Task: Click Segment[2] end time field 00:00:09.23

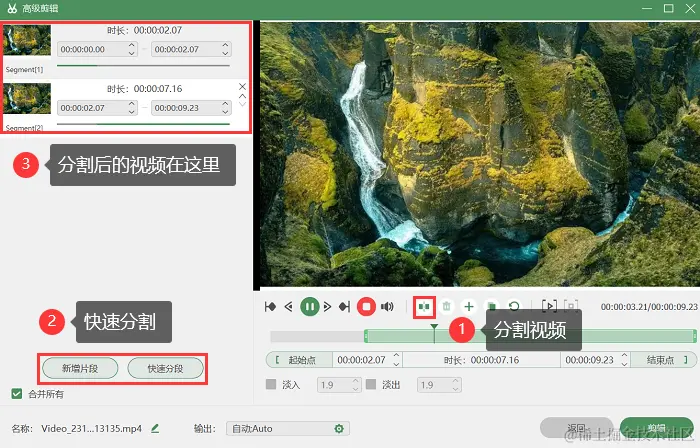Action: pyautogui.click(x=191, y=108)
